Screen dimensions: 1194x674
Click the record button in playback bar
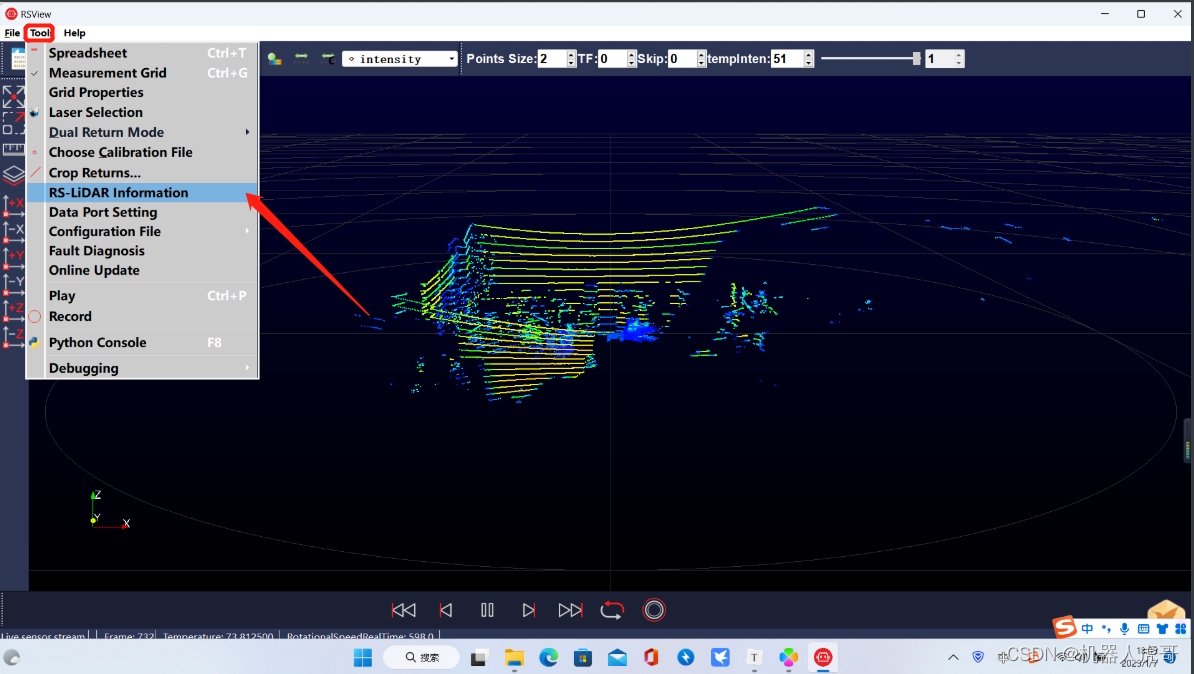pyautogui.click(x=654, y=610)
